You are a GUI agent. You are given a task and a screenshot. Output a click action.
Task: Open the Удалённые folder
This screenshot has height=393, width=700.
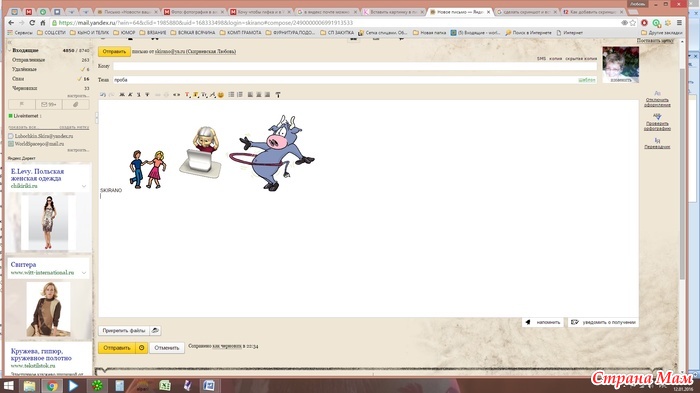tap(25, 69)
